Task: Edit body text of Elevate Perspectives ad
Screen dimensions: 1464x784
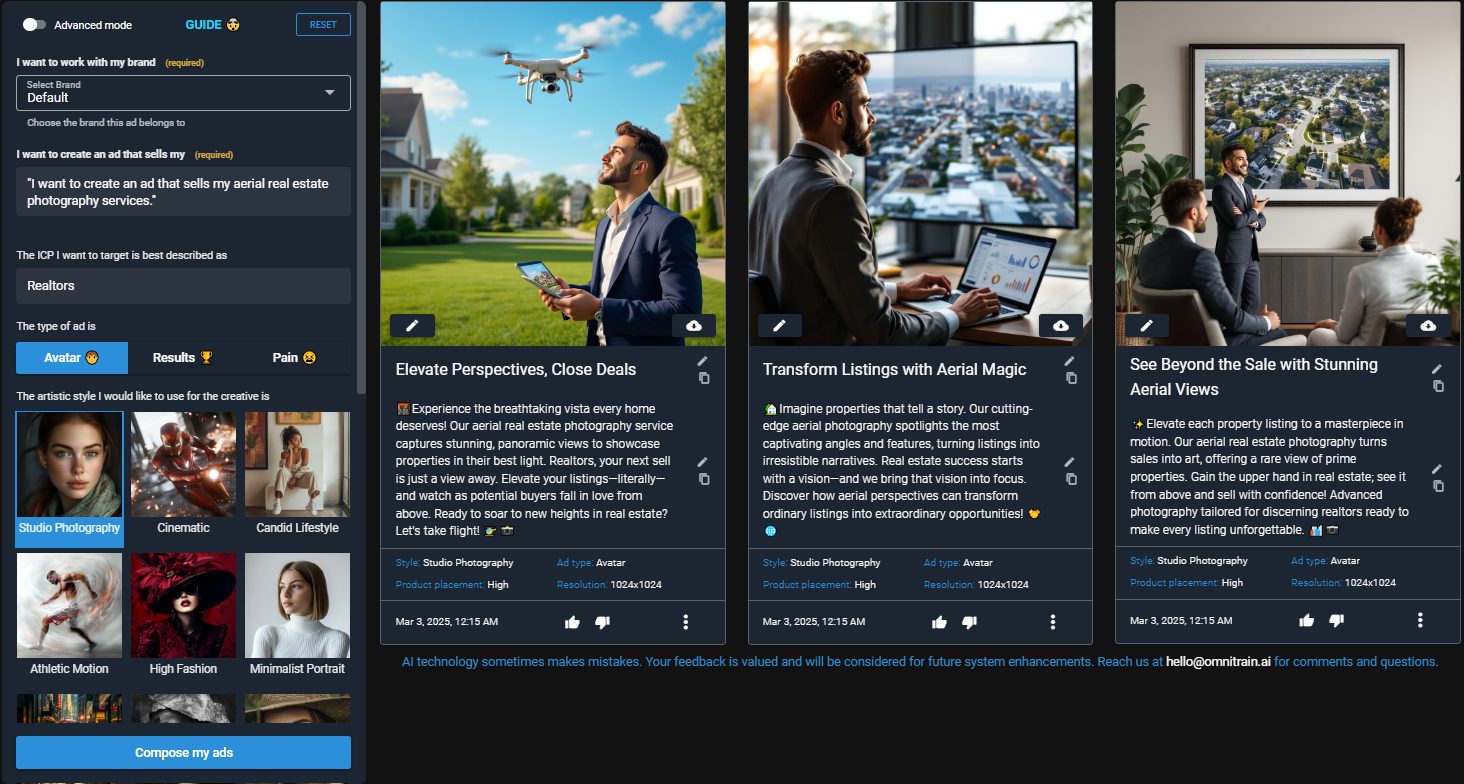Action: pyautogui.click(x=703, y=462)
